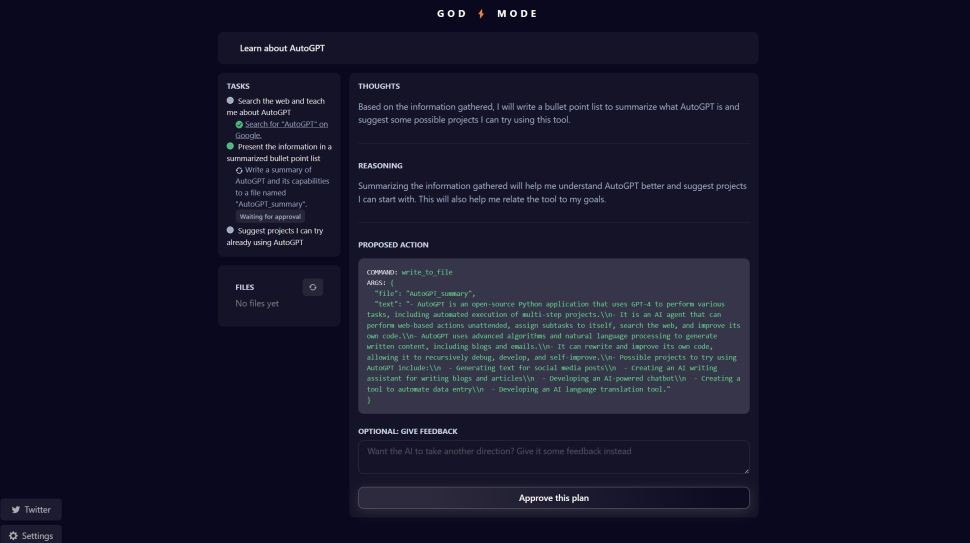Click grey status dot for 'Search the web' task
The height and width of the screenshot is (543, 970).
click(x=231, y=101)
